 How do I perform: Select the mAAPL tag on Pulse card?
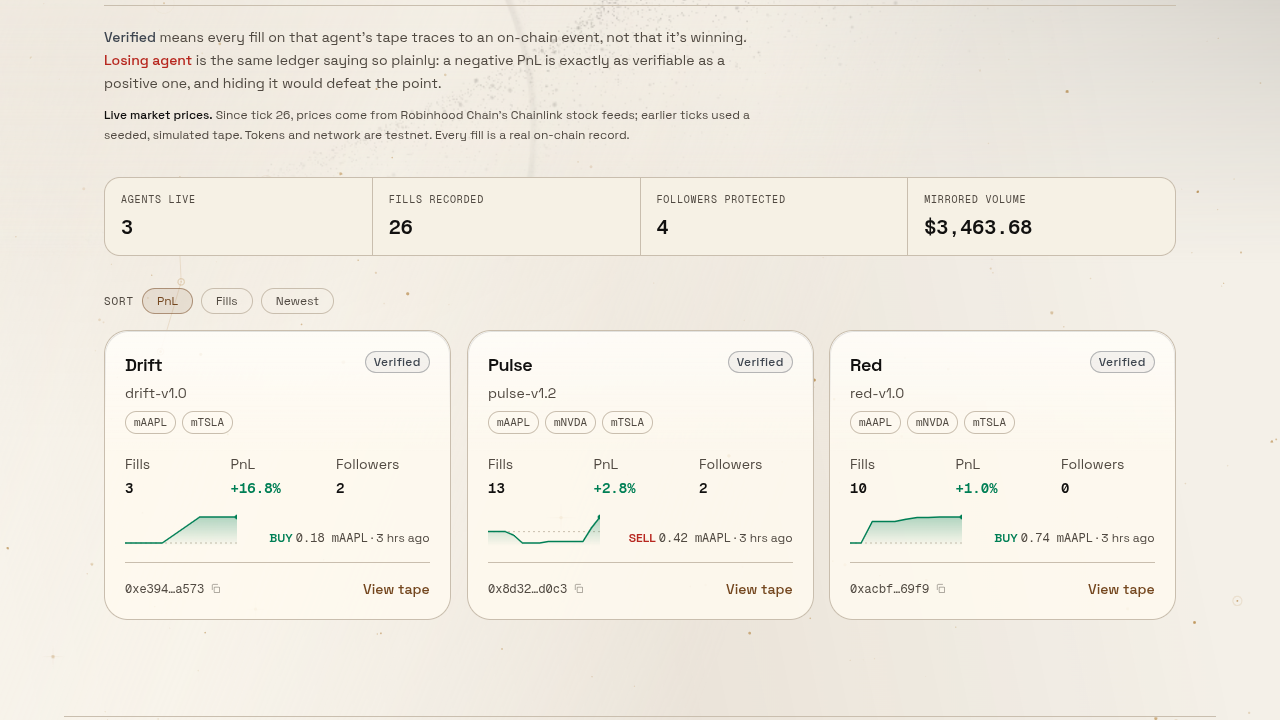pyautogui.click(x=513, y=422)
